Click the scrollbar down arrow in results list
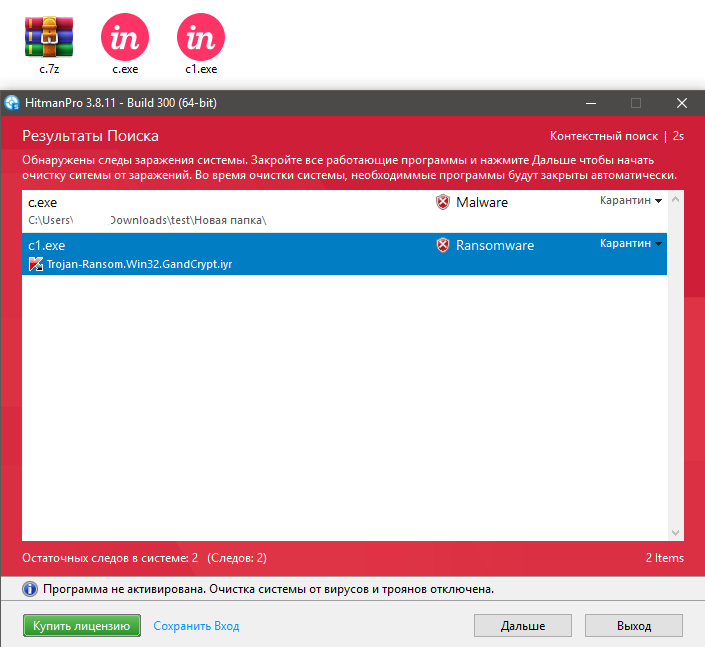The width and height of the screenshot is (705, 647). pos(675,532)
